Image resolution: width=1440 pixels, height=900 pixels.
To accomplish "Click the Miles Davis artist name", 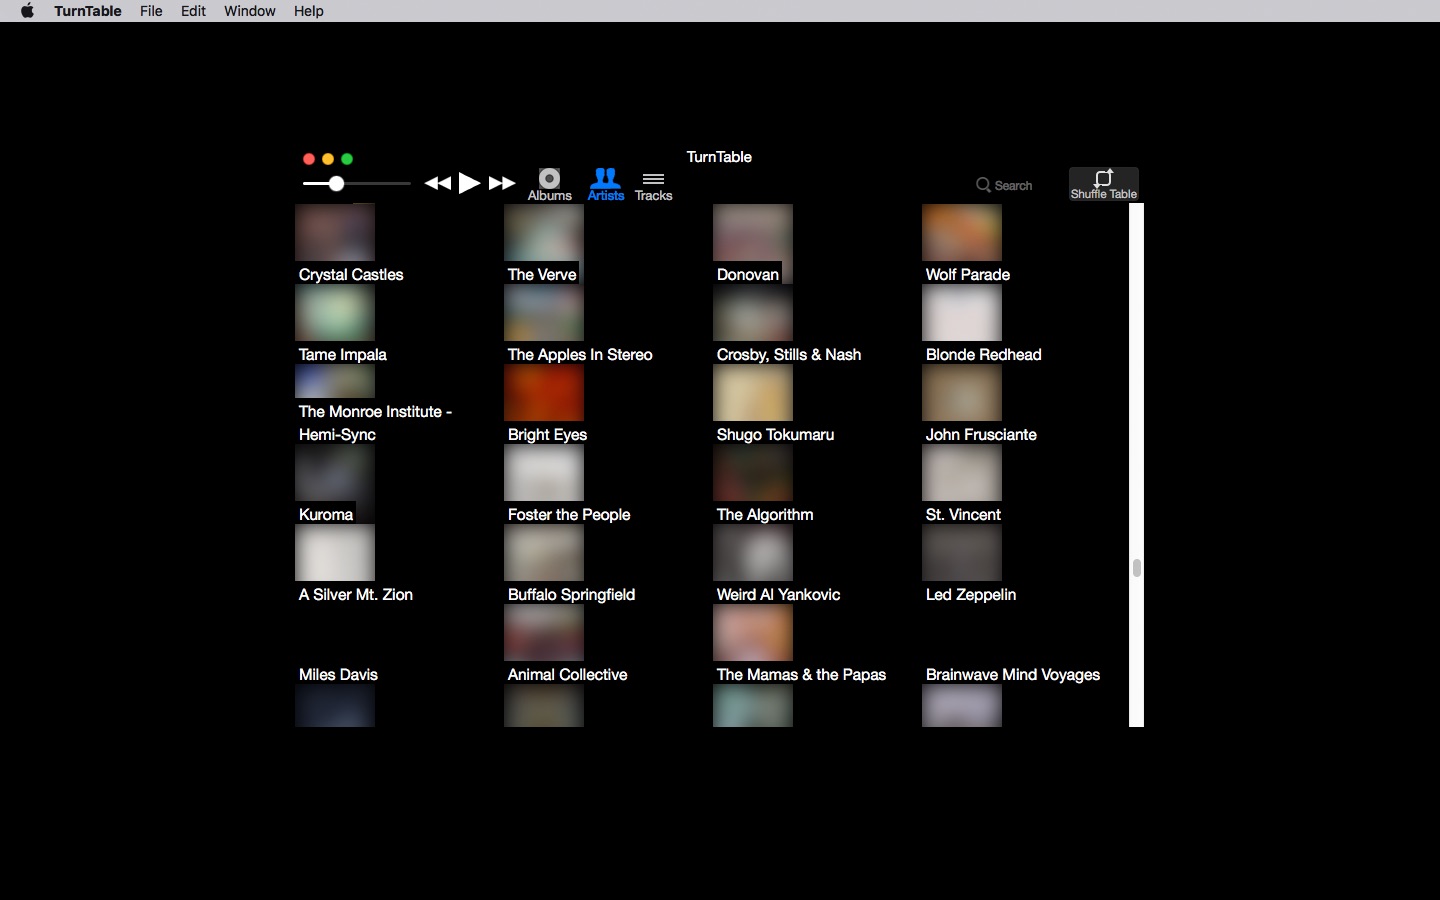I will 338,674.
